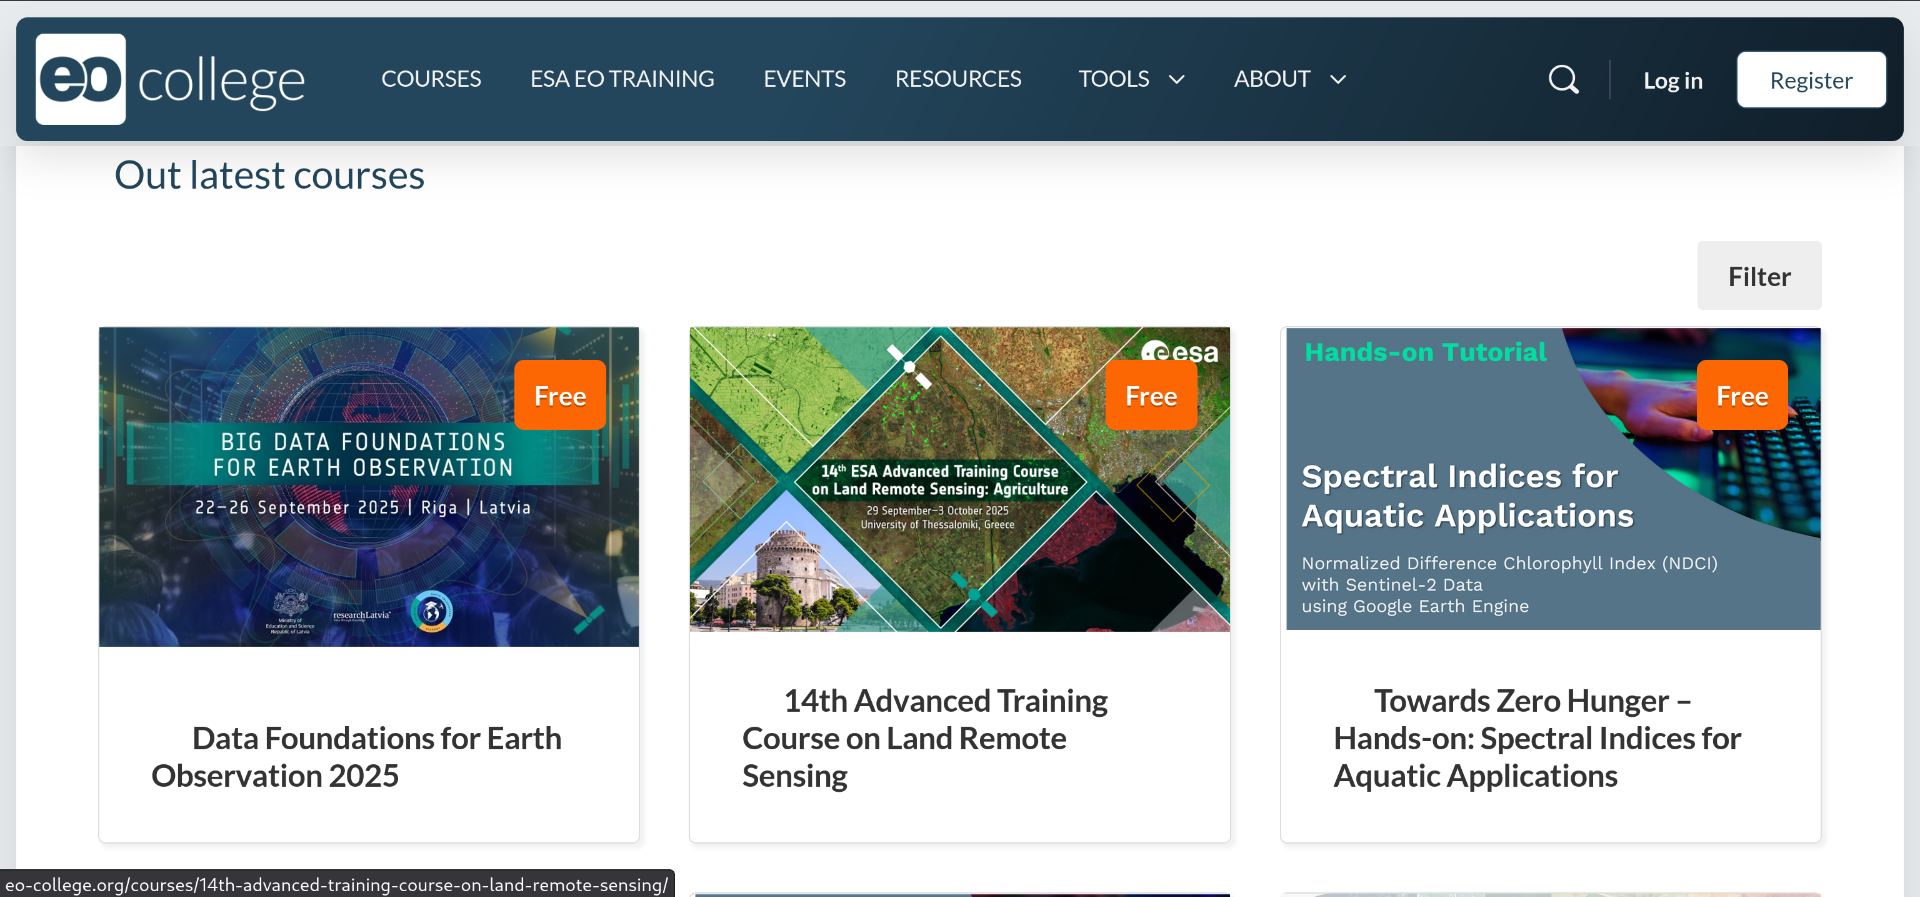
Task: Click the ESA logo on agriculture banner
Action: click(x=1181, y=351)
